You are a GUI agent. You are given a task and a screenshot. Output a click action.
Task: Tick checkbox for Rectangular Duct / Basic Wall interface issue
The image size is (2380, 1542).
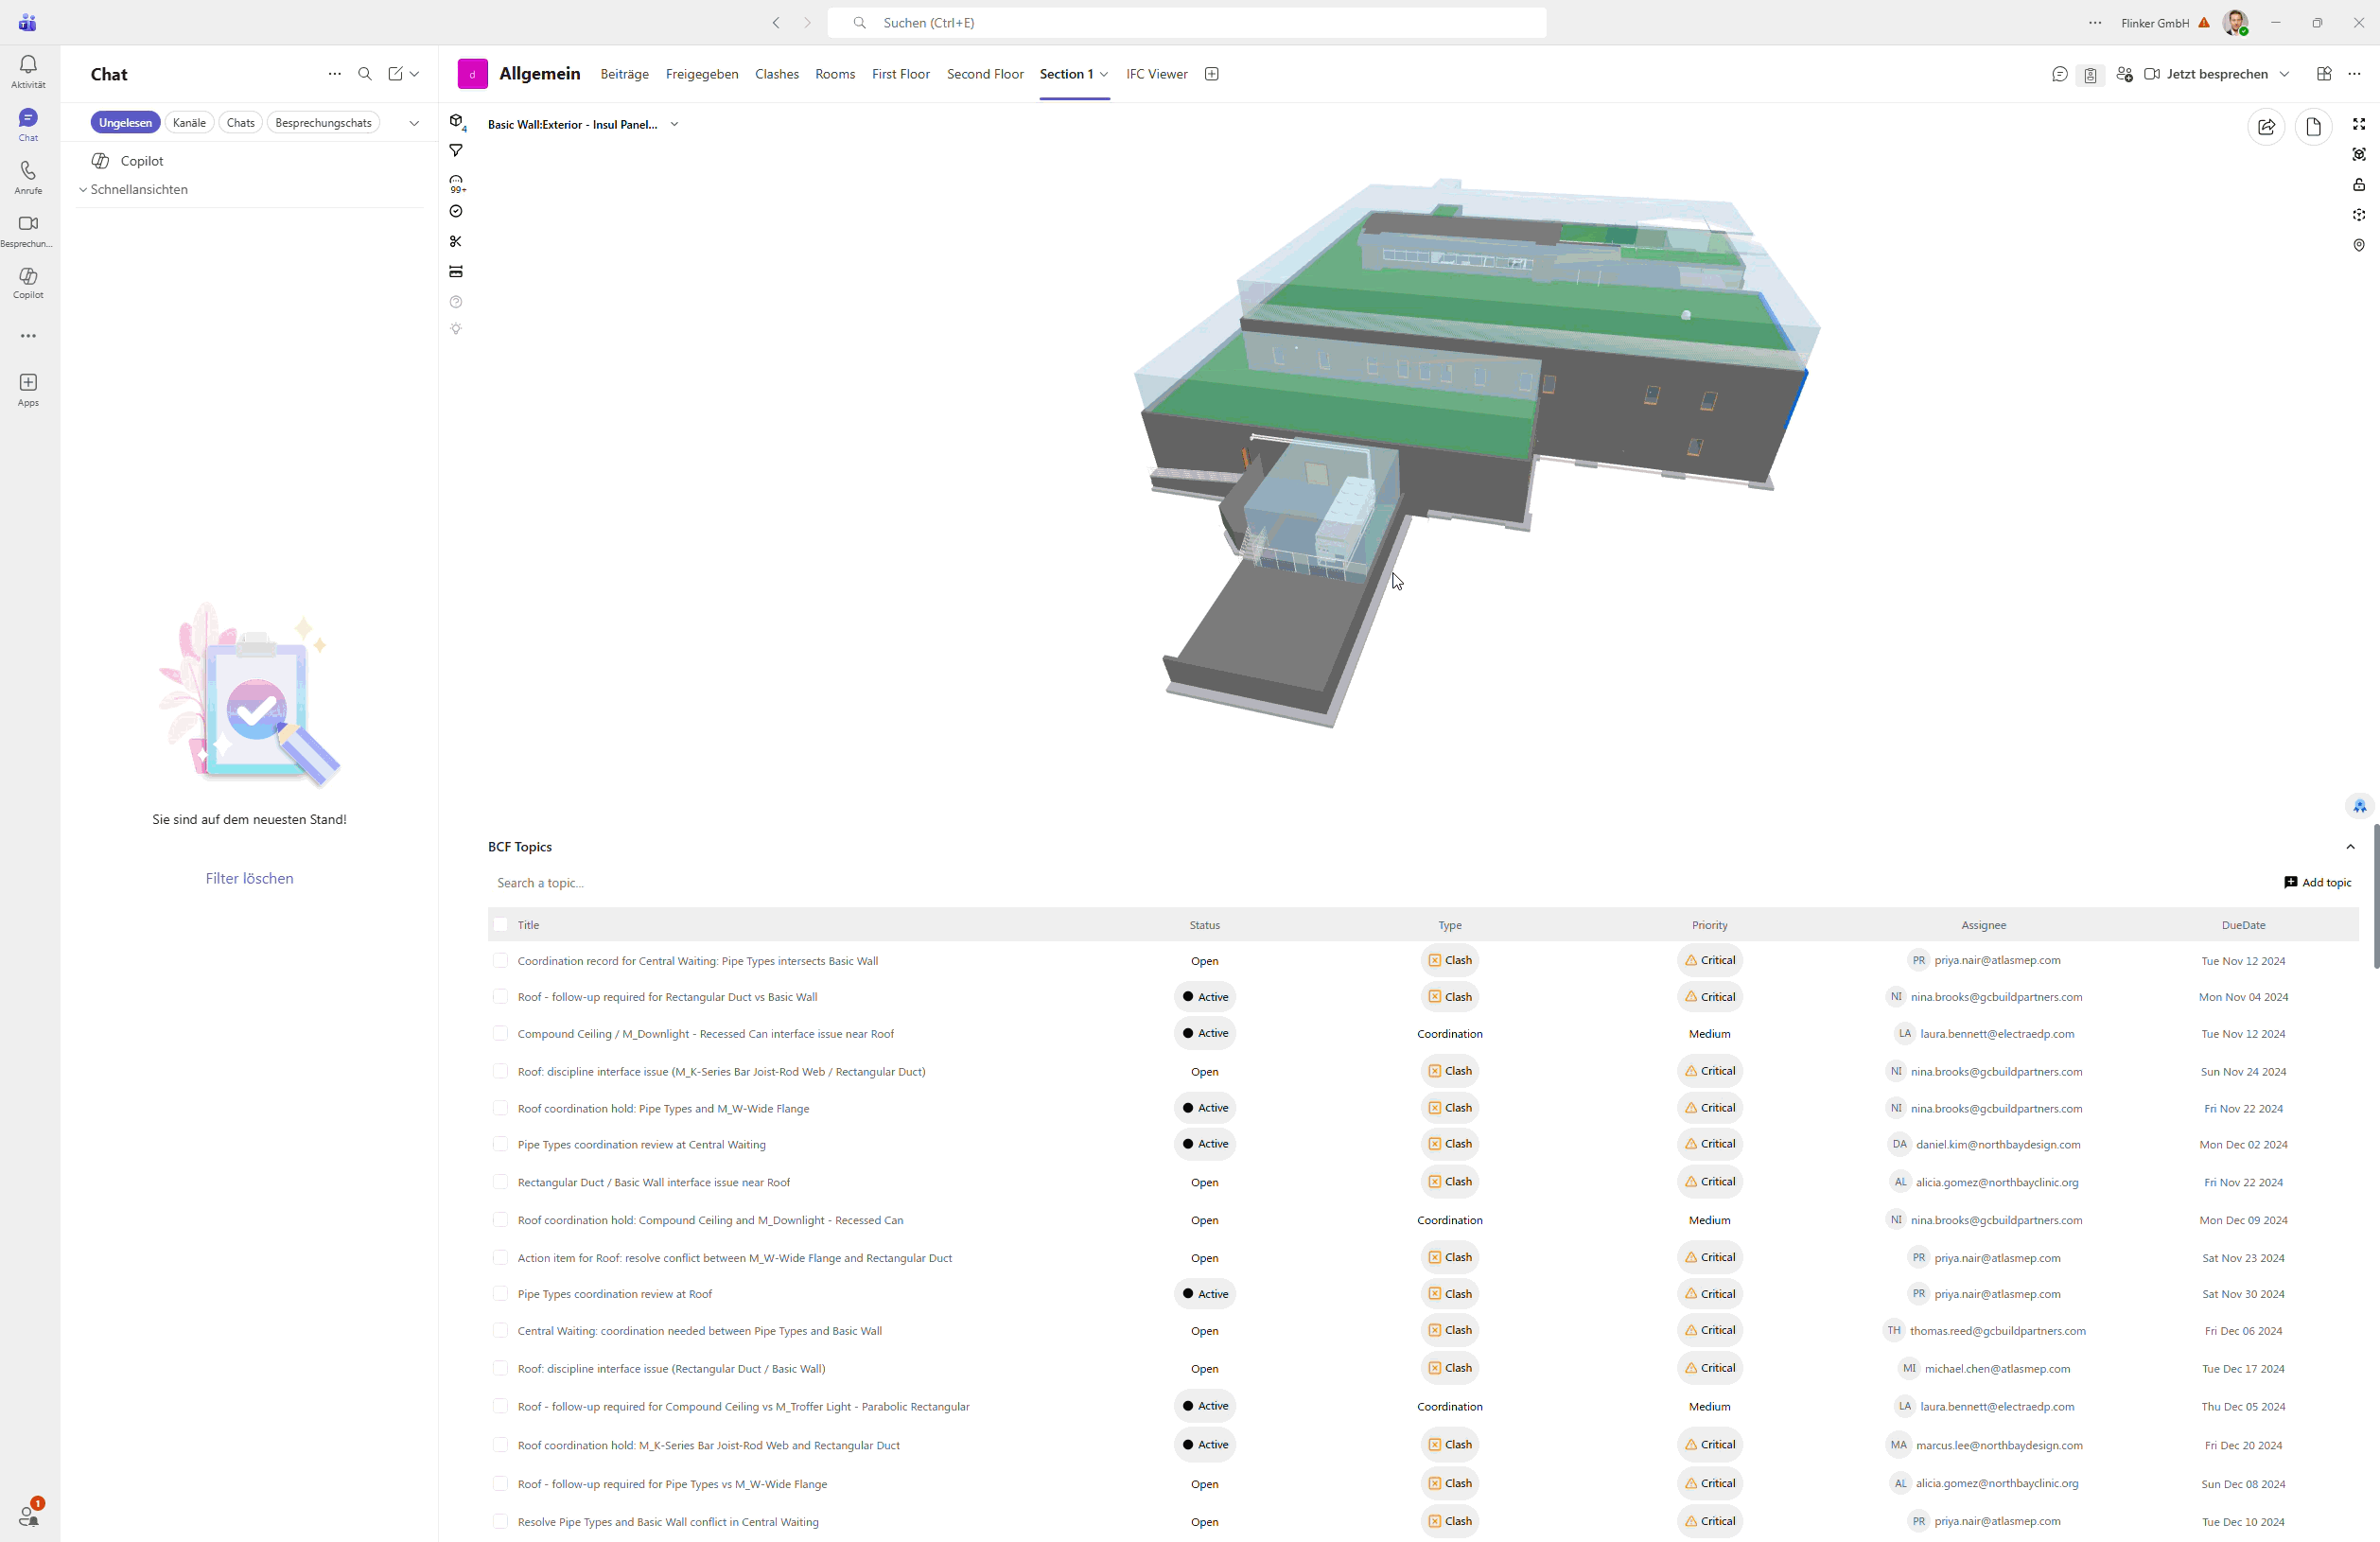pos(501,1182)
